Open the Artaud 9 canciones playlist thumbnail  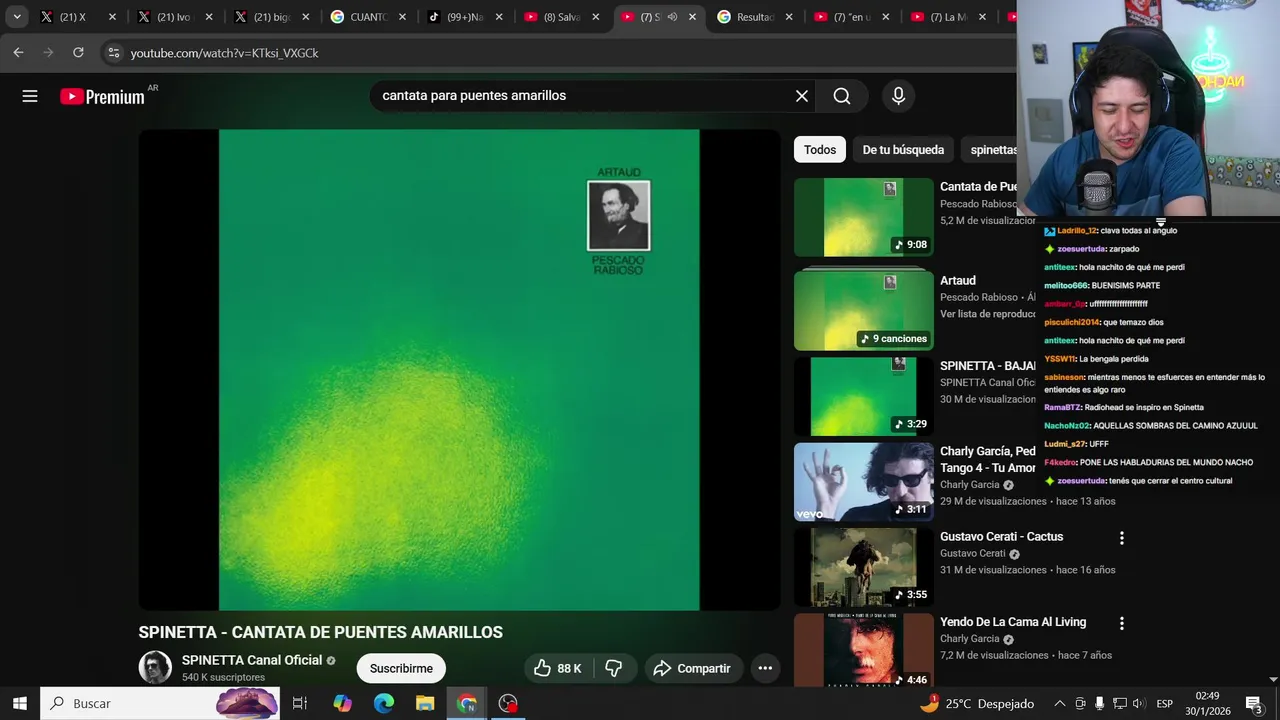tap(864, 311)
